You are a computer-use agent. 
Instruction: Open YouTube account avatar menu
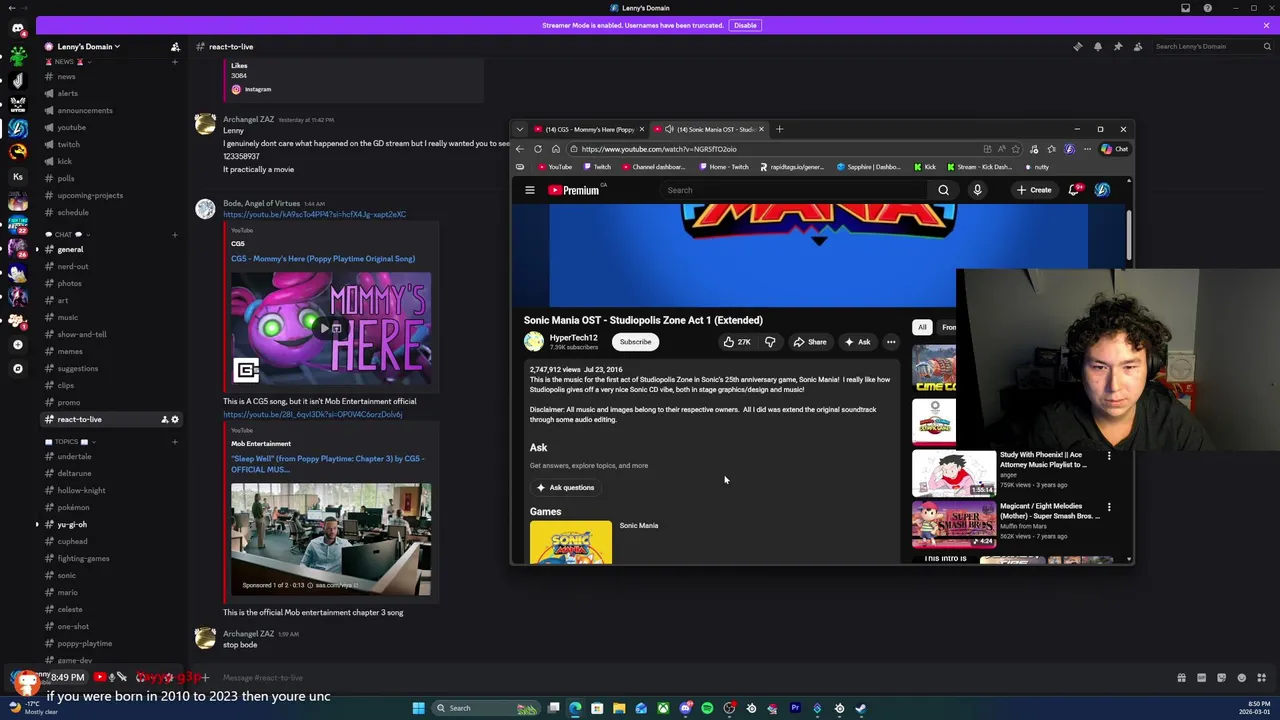[x=1102, y=190]
